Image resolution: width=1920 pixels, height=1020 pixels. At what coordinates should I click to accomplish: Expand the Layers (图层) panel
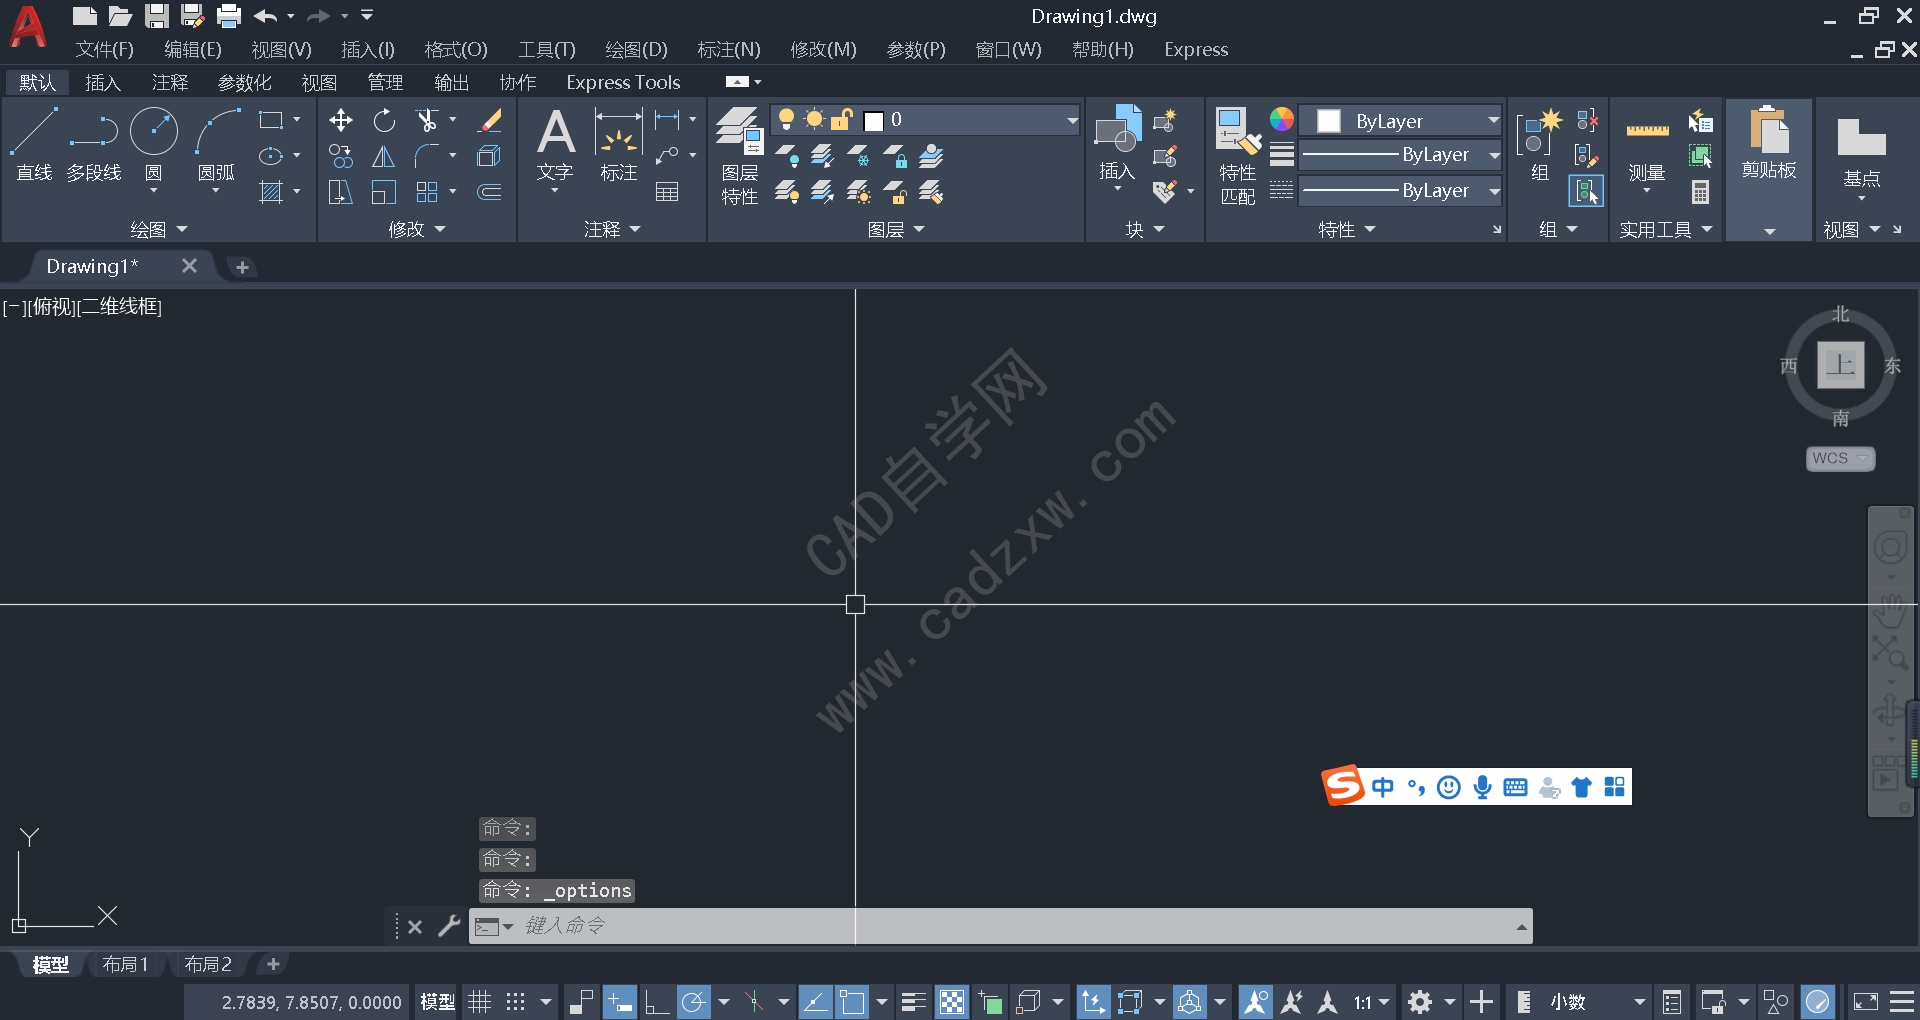pos(896,229)
